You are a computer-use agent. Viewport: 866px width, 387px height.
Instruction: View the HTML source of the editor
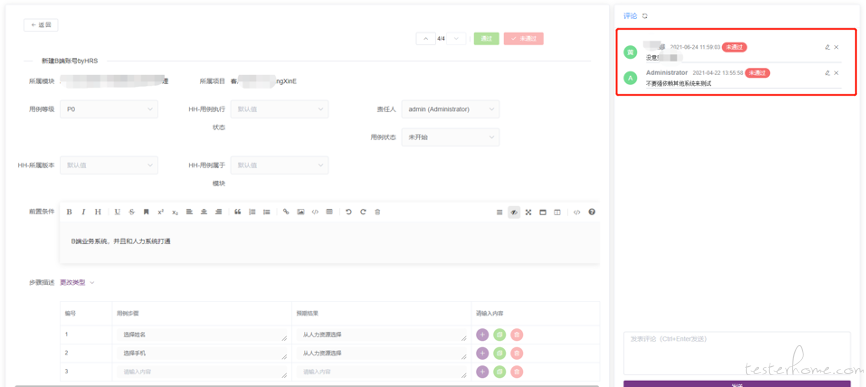pyautogui.click(x=577, y=212)
